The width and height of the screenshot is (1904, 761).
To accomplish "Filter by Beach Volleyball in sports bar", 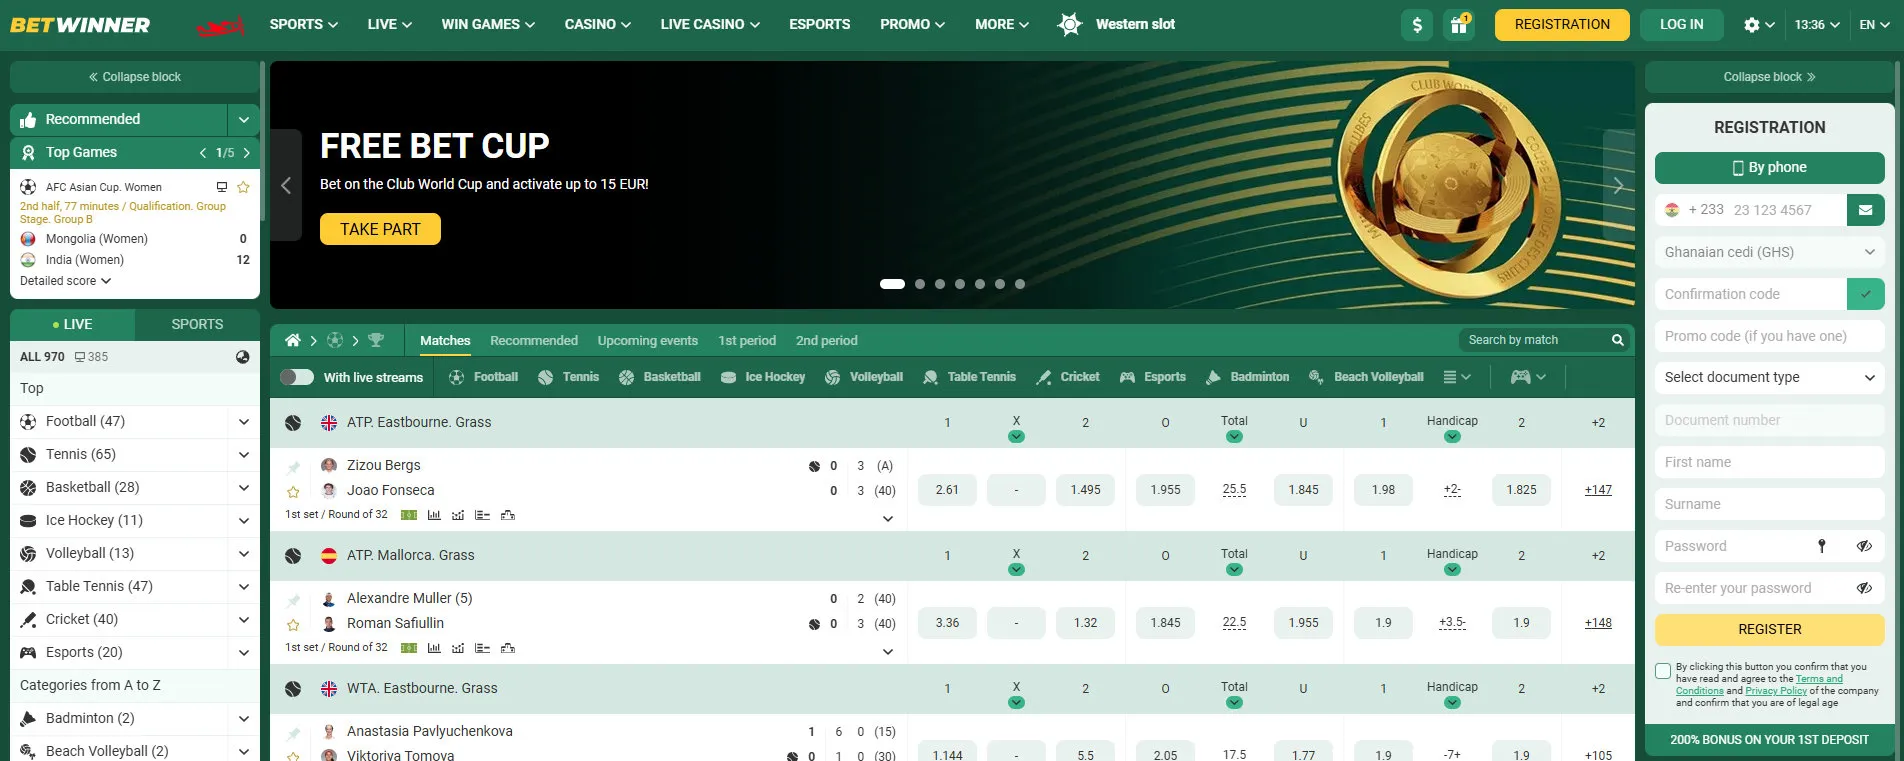I will 1365,377.
